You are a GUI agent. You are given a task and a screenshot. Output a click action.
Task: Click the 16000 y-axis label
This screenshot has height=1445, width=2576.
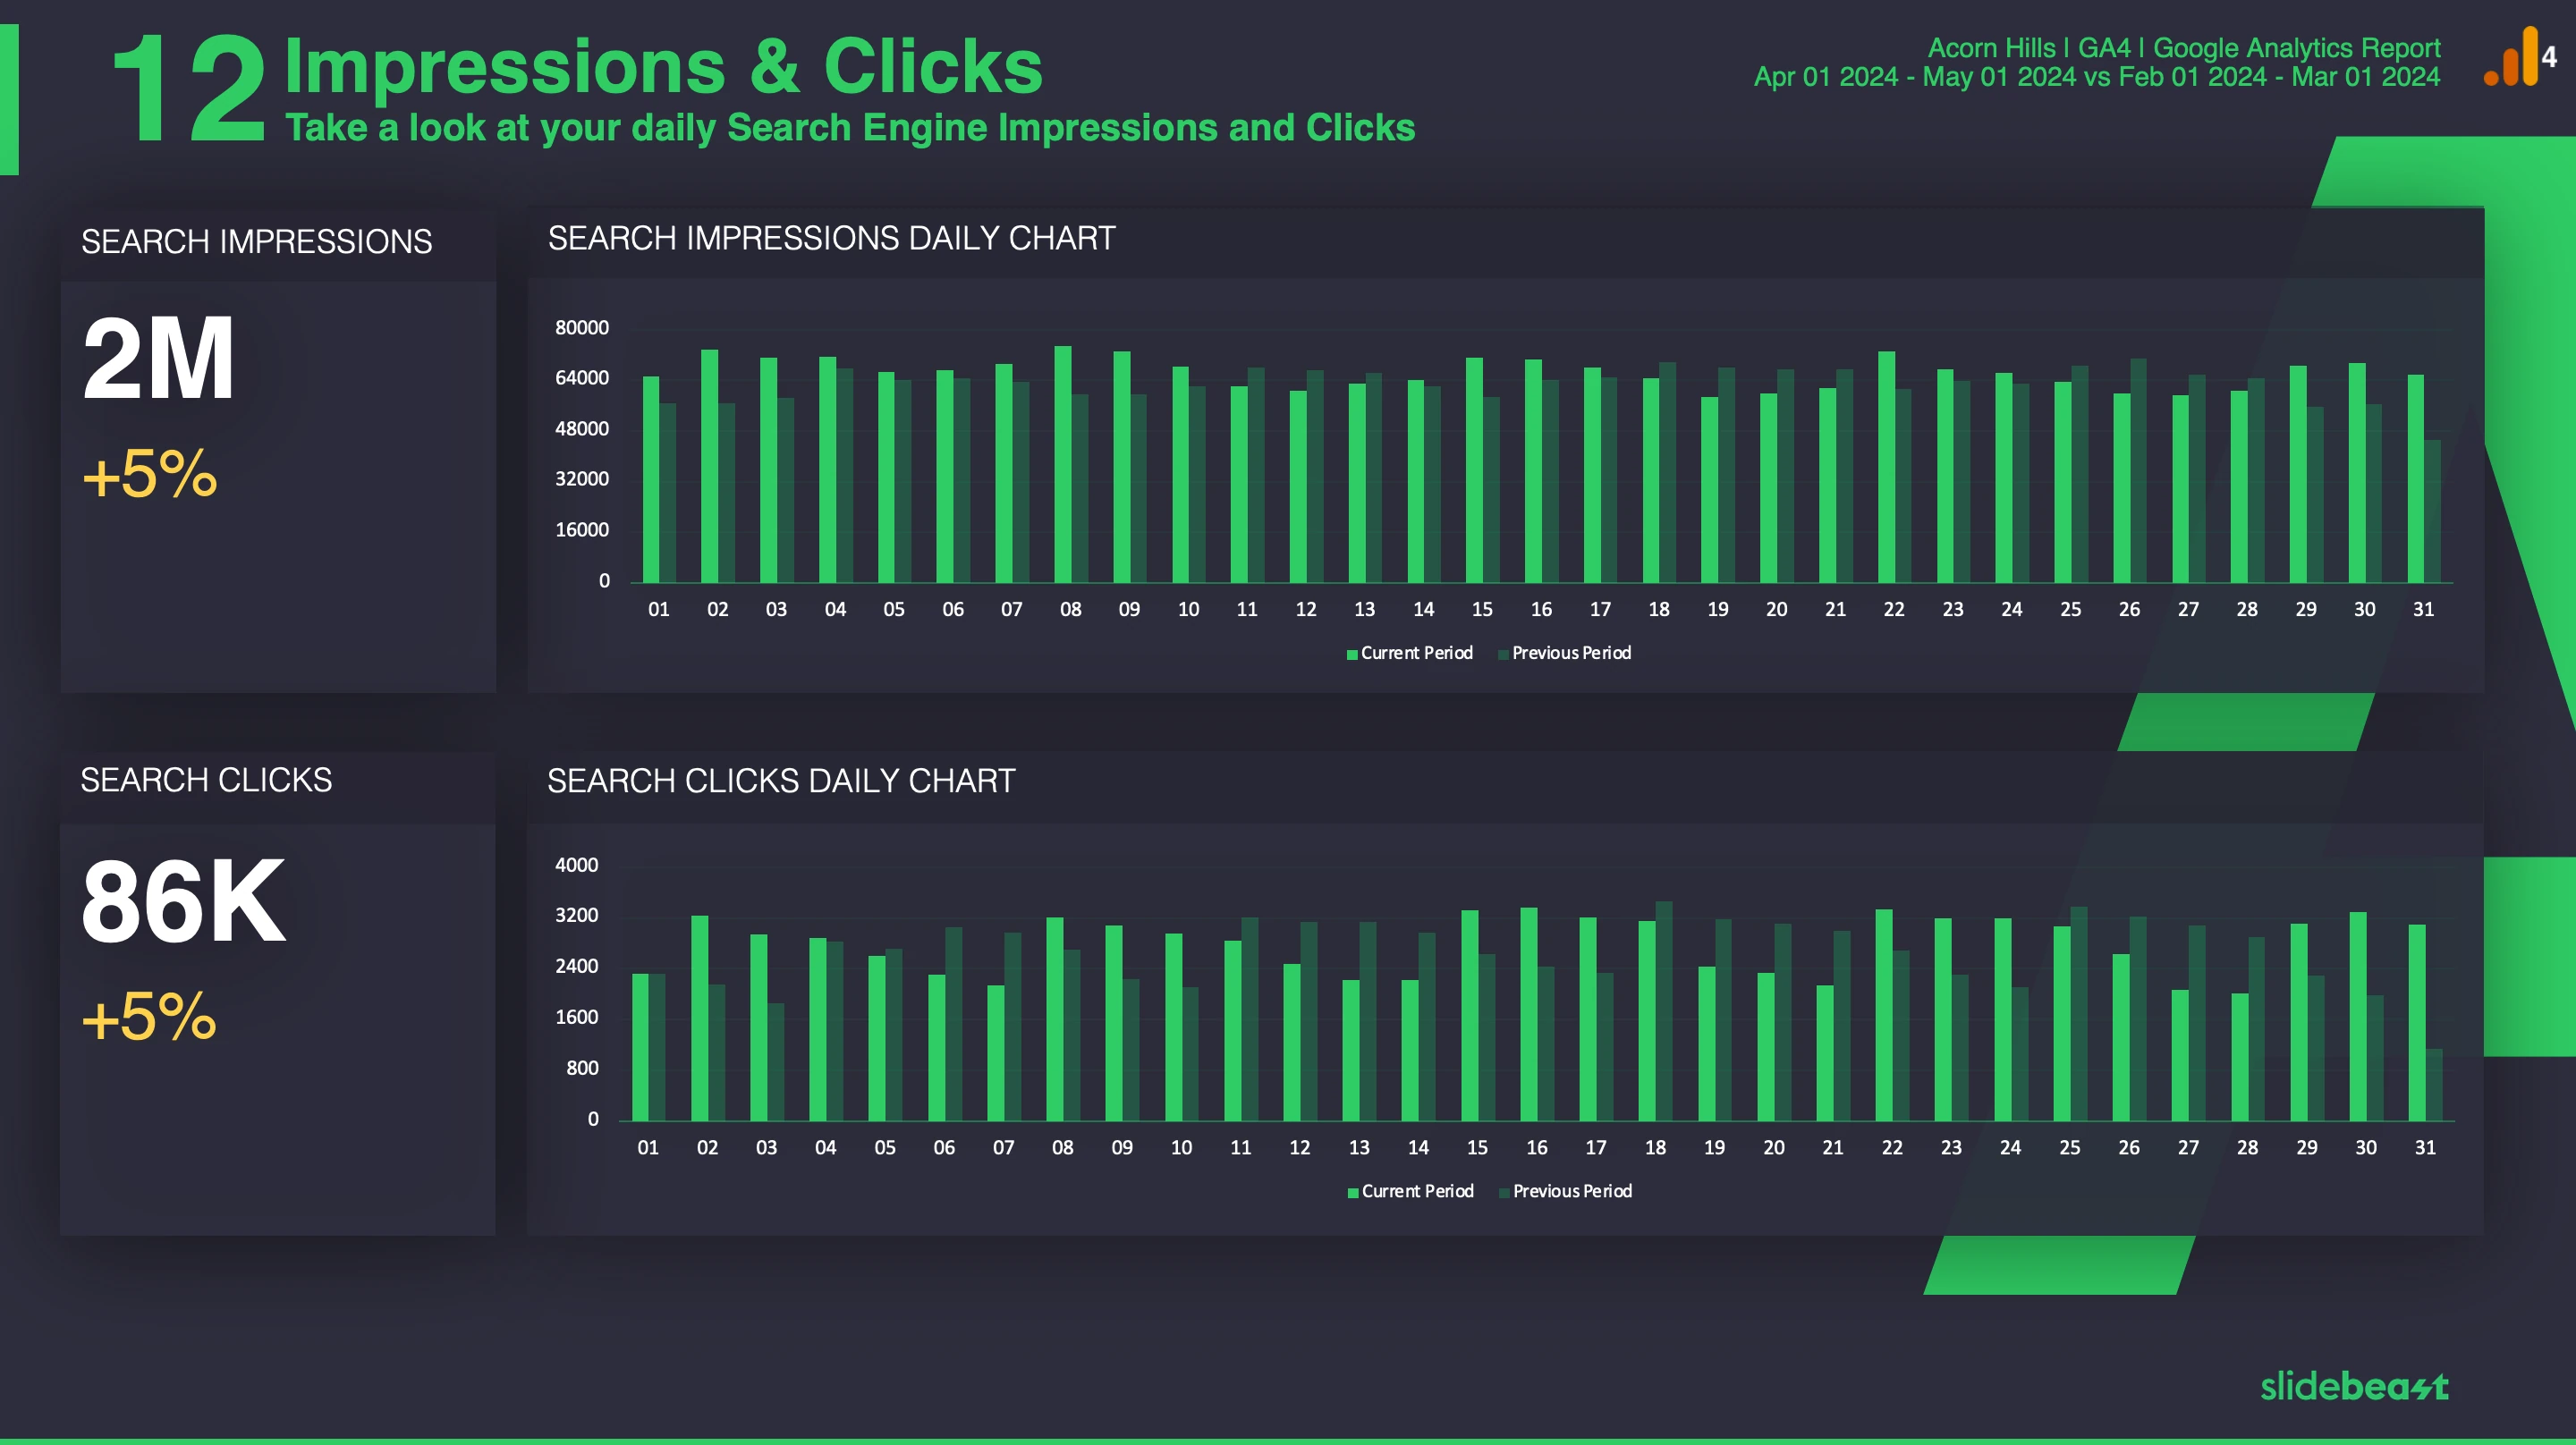tap(581, 530)
